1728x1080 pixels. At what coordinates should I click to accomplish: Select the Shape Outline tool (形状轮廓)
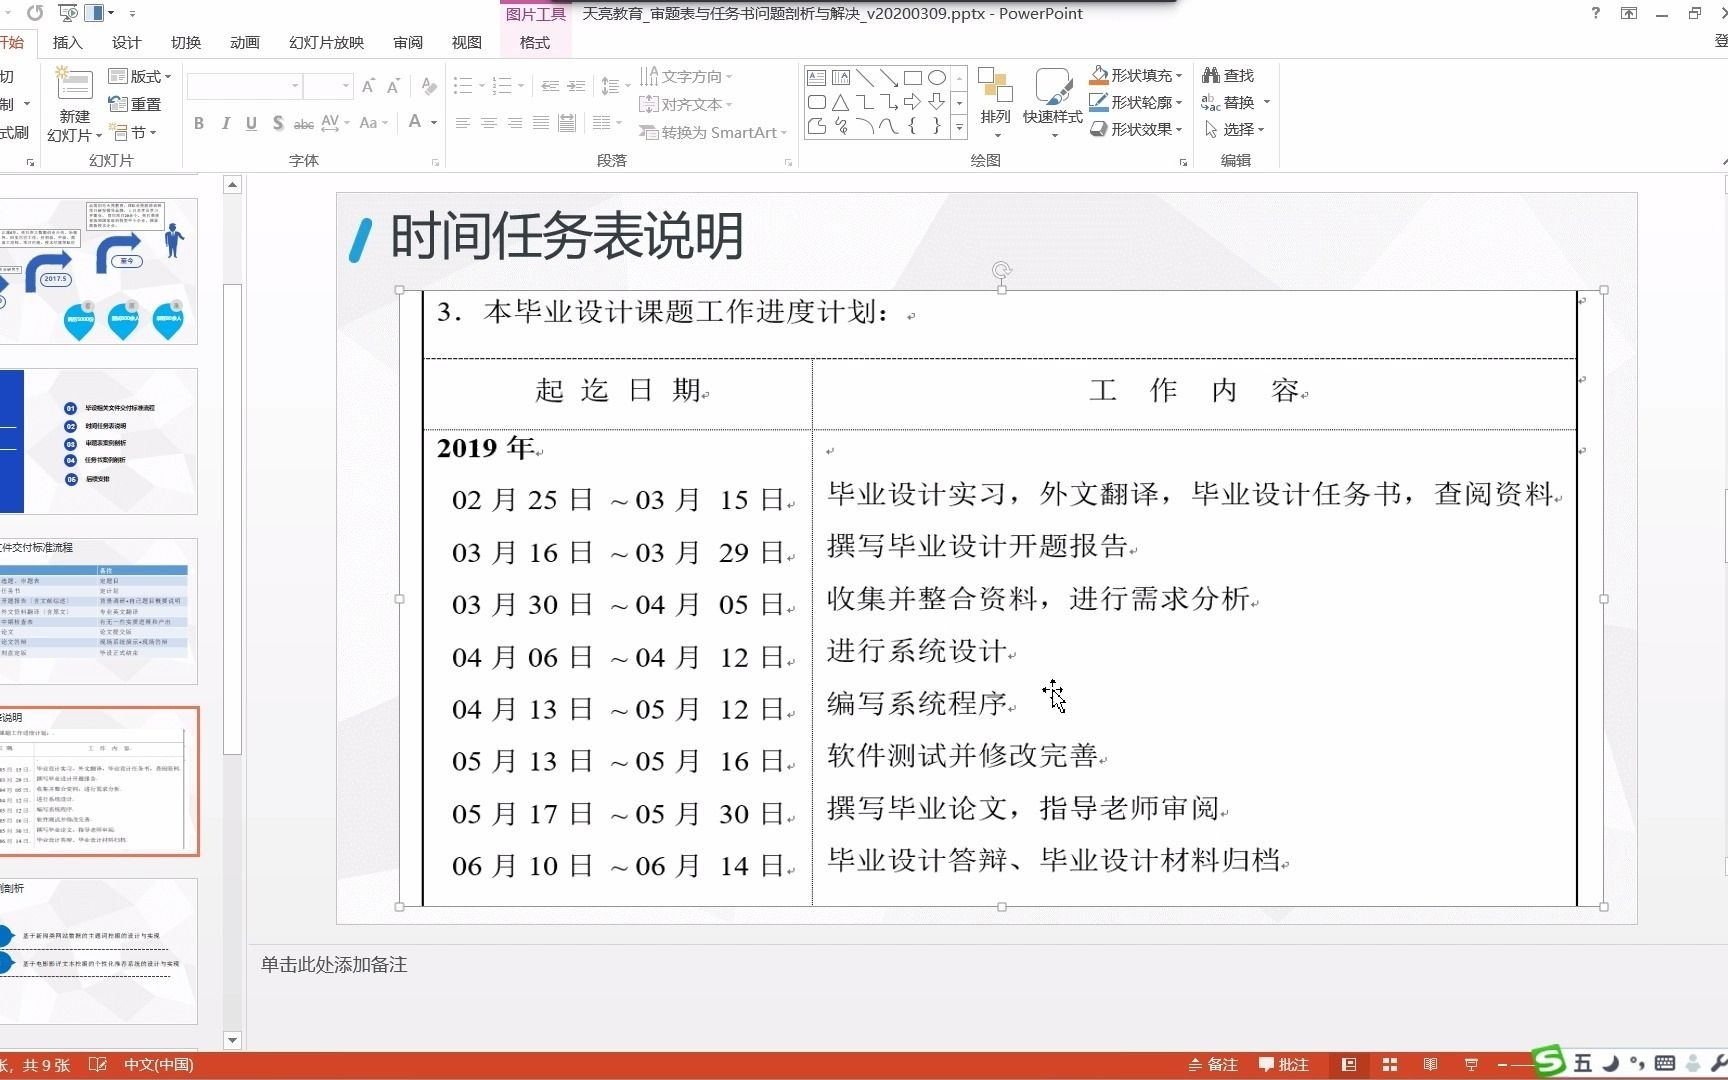coord(1135,101)
